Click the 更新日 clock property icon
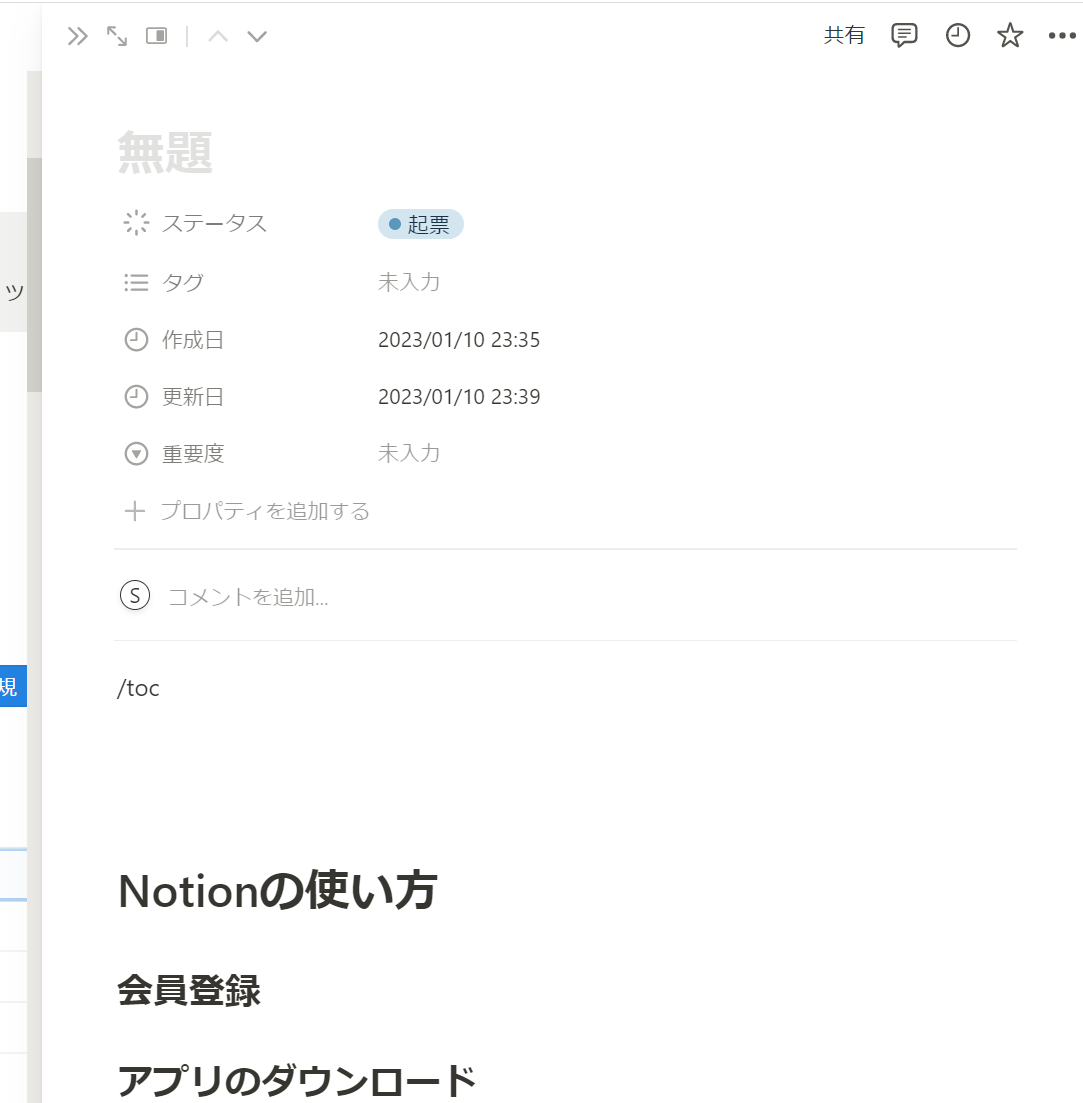 (136, 397)
